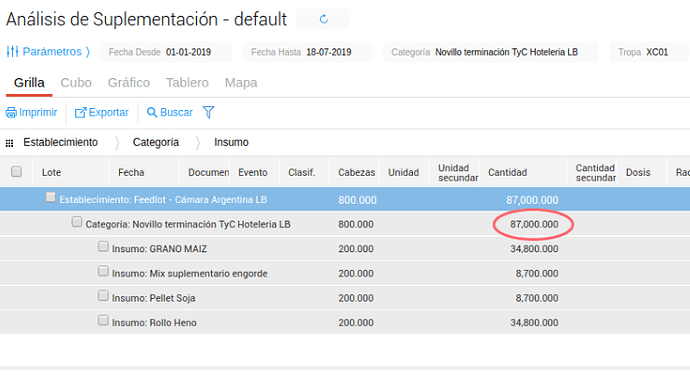Click the Buscar magnifier icon
This screenshot has height=376, width=690.
coord(152,112)
